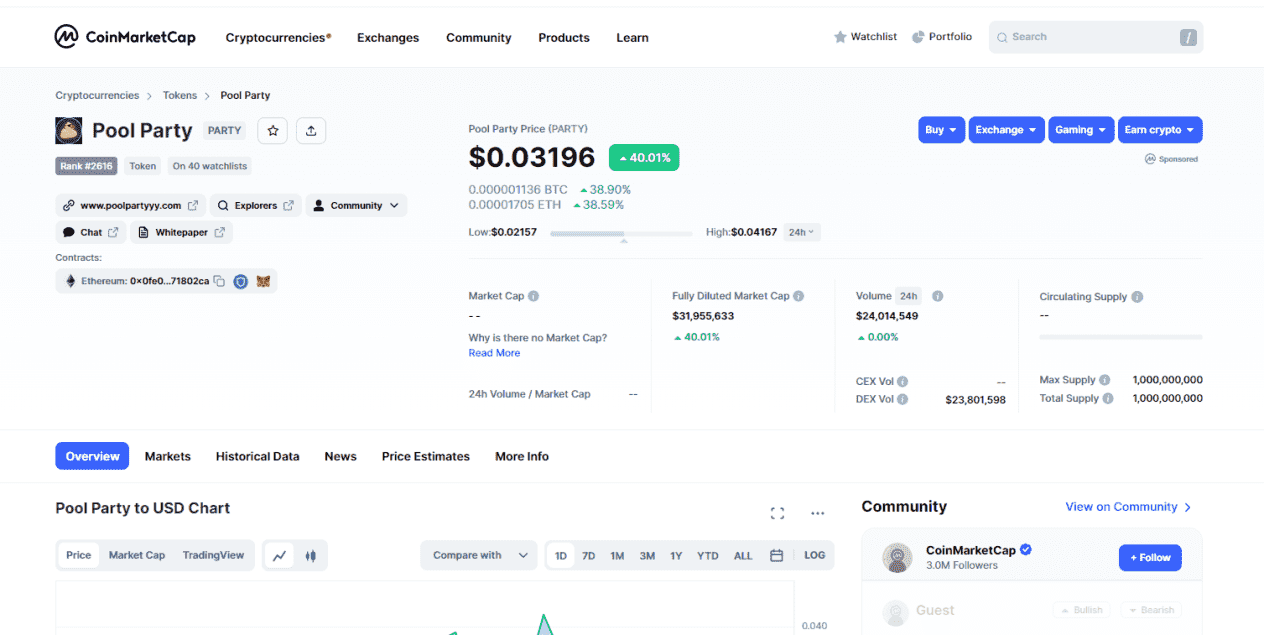Screen dimensions: 1264x635
Task: Click Read More about market cap
Action: 494,353
